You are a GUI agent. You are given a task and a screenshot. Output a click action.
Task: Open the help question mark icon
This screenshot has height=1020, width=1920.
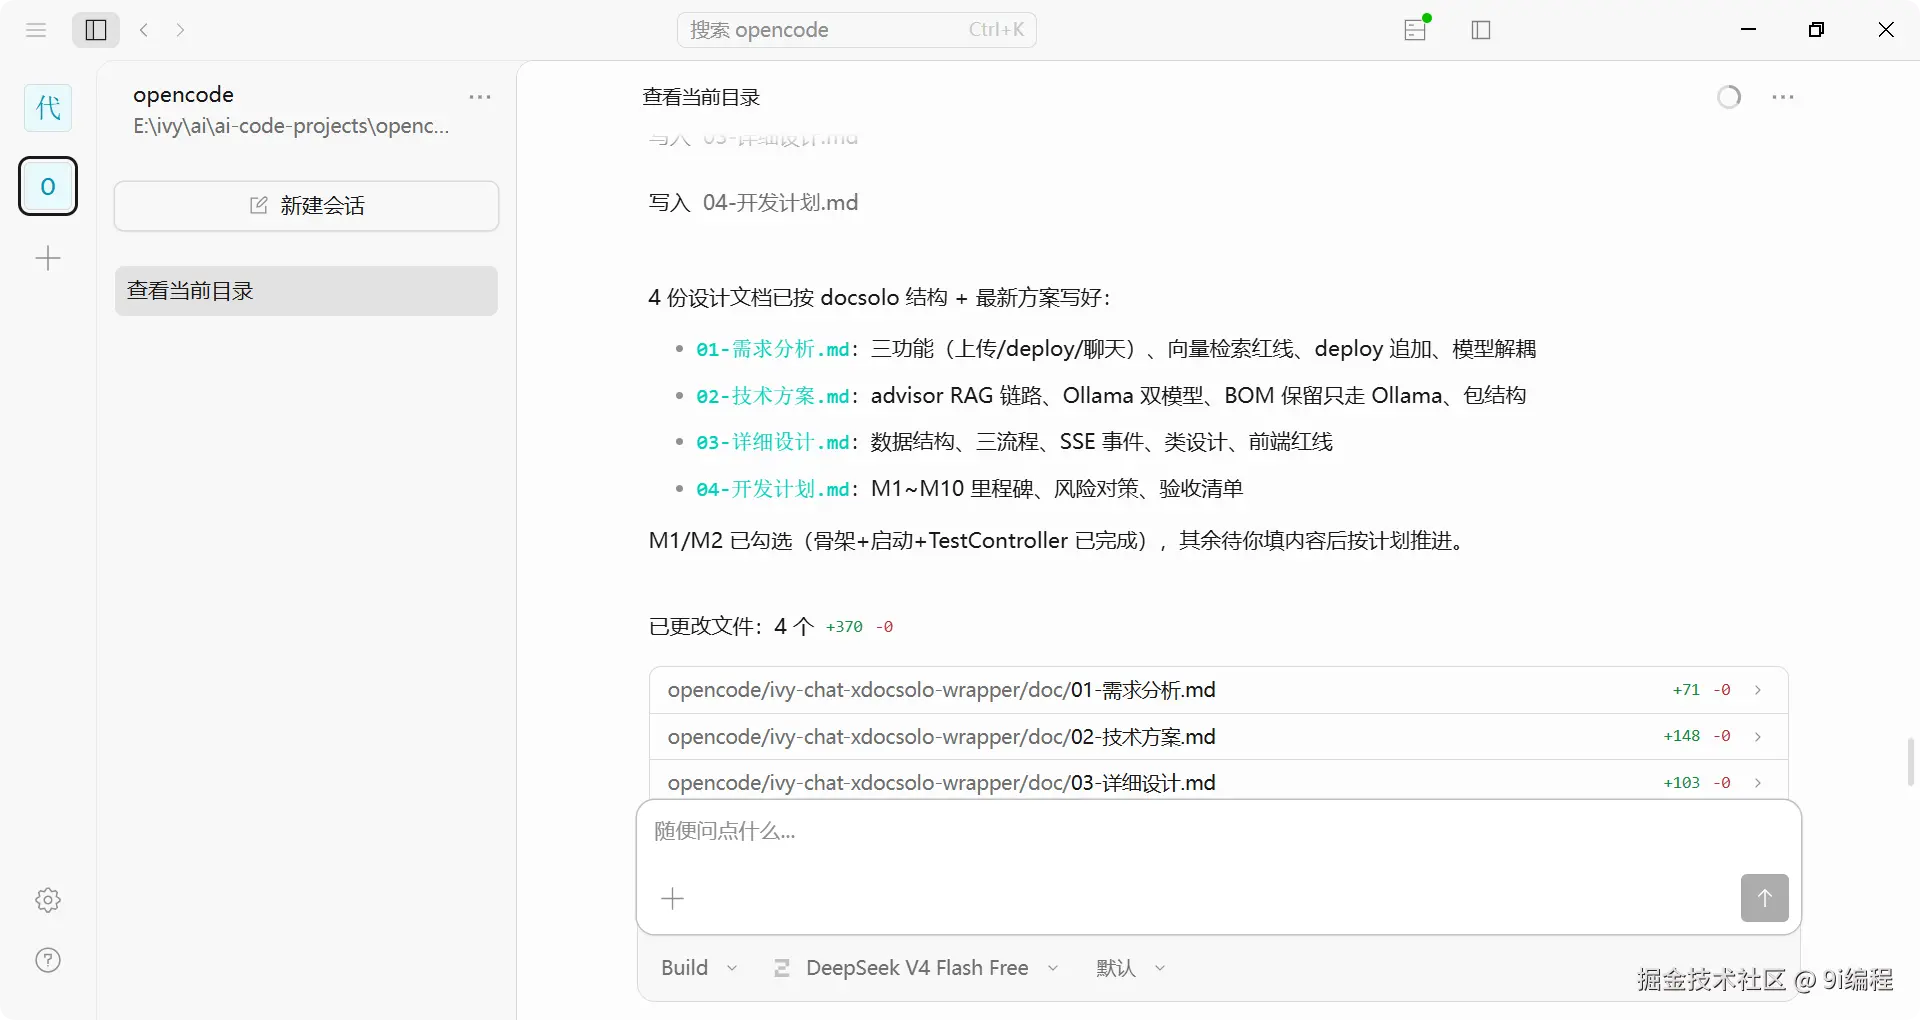(x=48, y=960)
